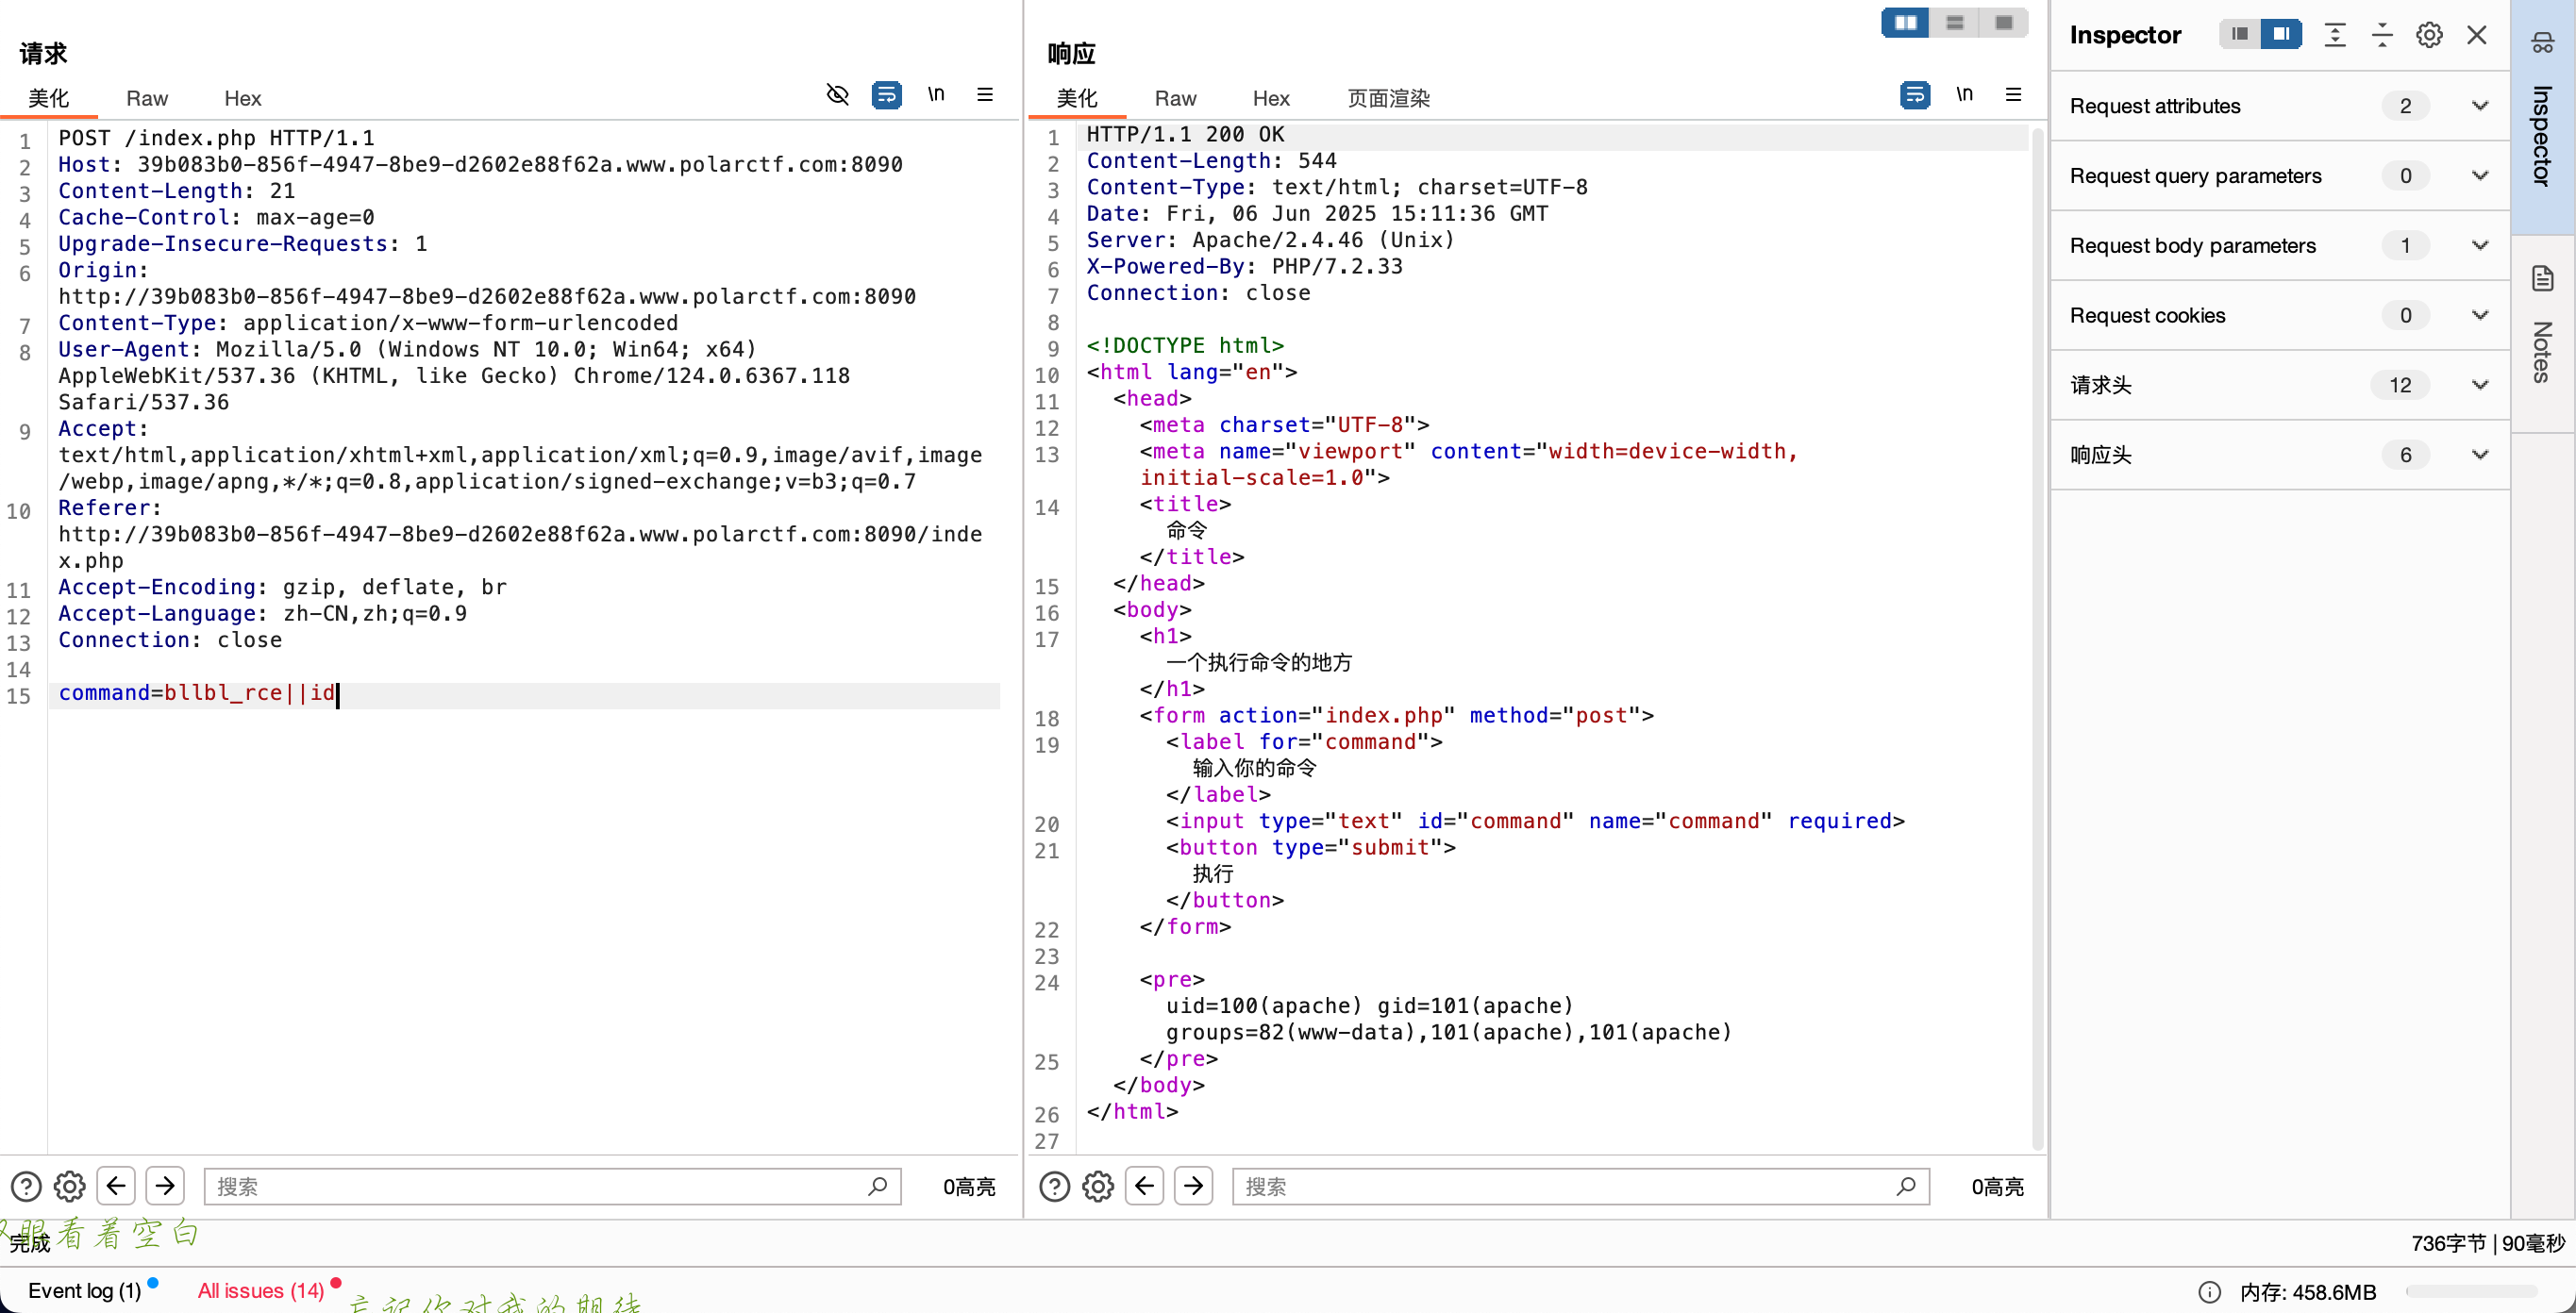Toggle the \n newline display in response panel
The height and width of the screenshot is (1313, 2576).
(x=1964, y=95)
